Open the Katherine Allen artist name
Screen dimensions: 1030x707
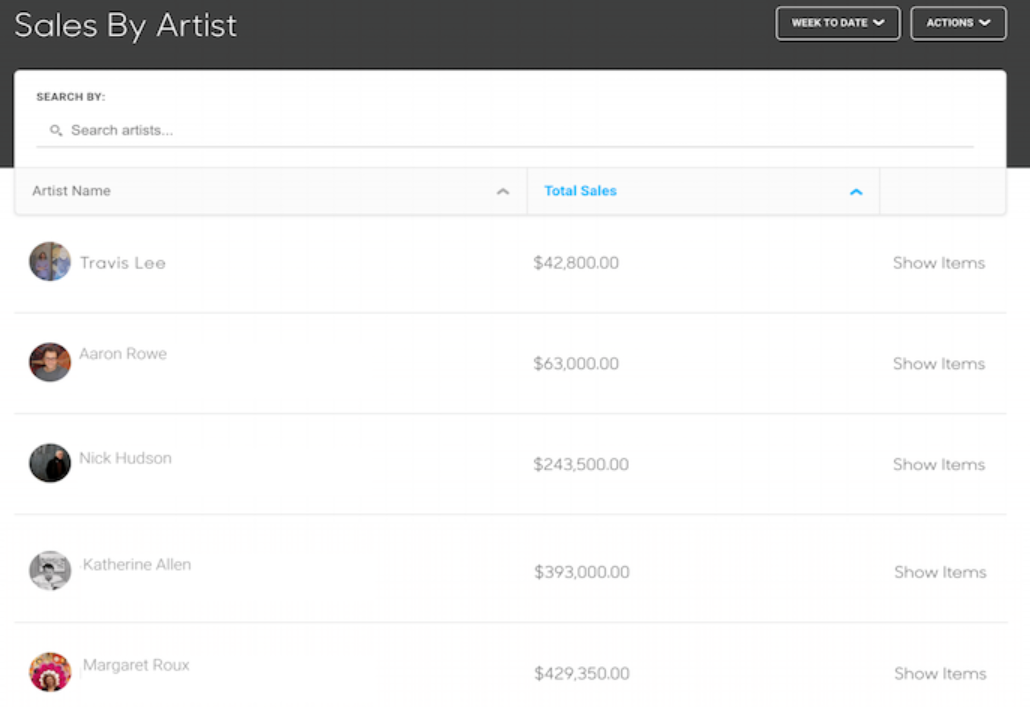pyautogui.click(x=137, y=565)
